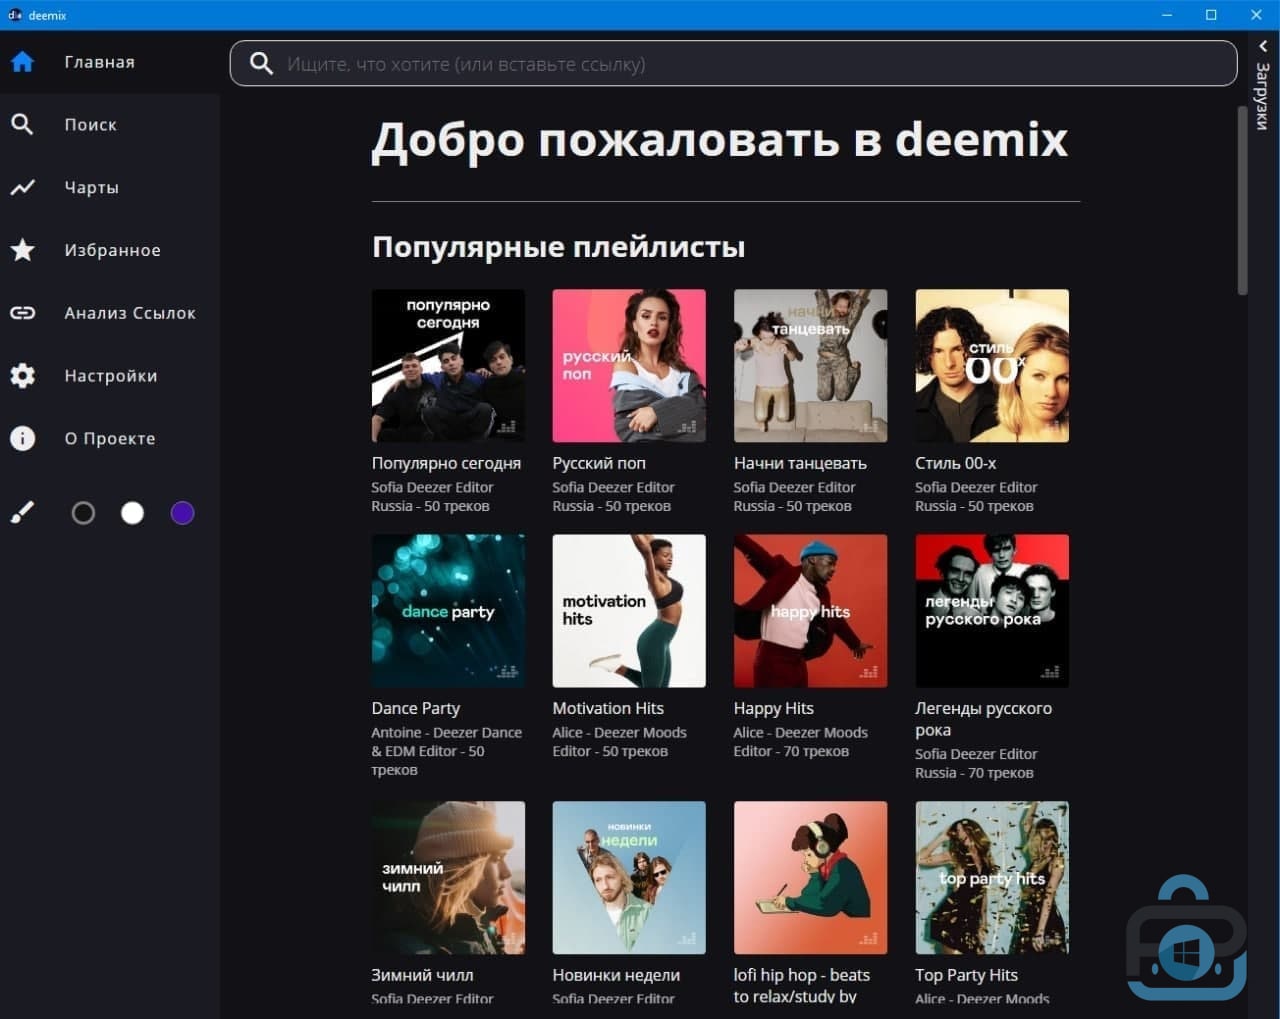The height and width of the screenshot is (1019, 1280).
Task: Select the dark theme circle swatch
Action: (x=83, y=513)
